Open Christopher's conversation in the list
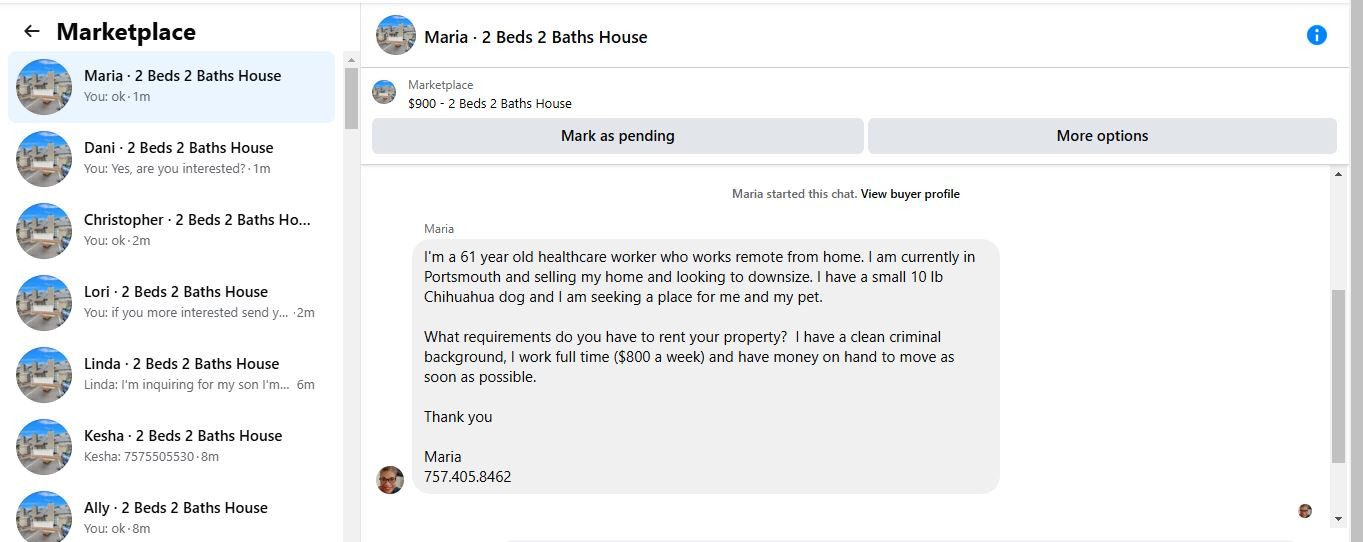Viewport: 1363px width, 542px height. (172, 231)
